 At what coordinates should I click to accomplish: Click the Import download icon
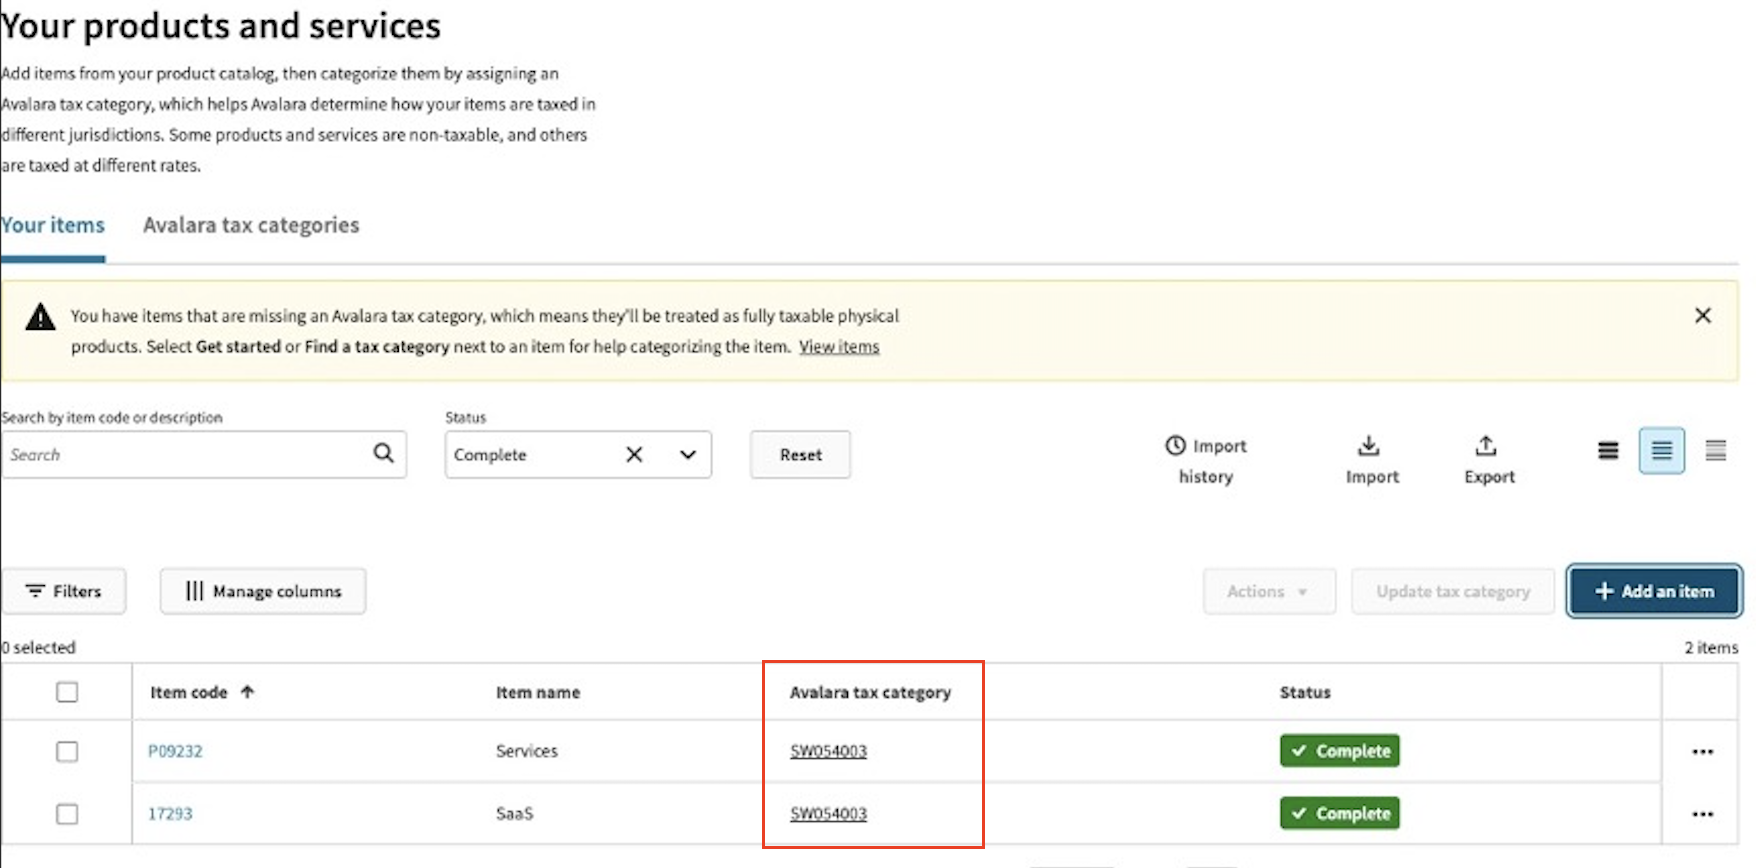1369,446
